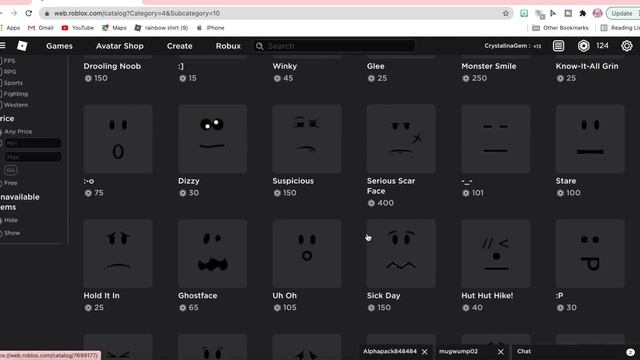This screenshot has width=640, height=360.
Task: Open the Hut Hut Hike! thumbnail
Action: [x=496, y=253]
